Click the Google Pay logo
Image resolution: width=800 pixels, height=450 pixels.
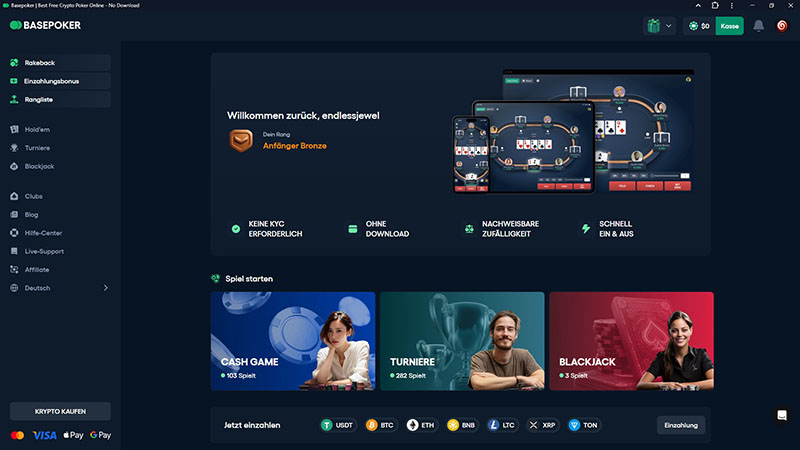click(101, 435)
